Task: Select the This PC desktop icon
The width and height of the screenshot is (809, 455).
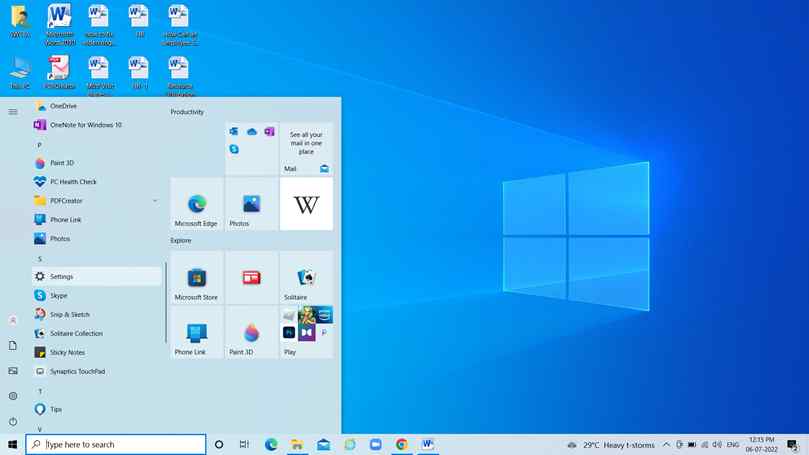Action: click(20, 73)
